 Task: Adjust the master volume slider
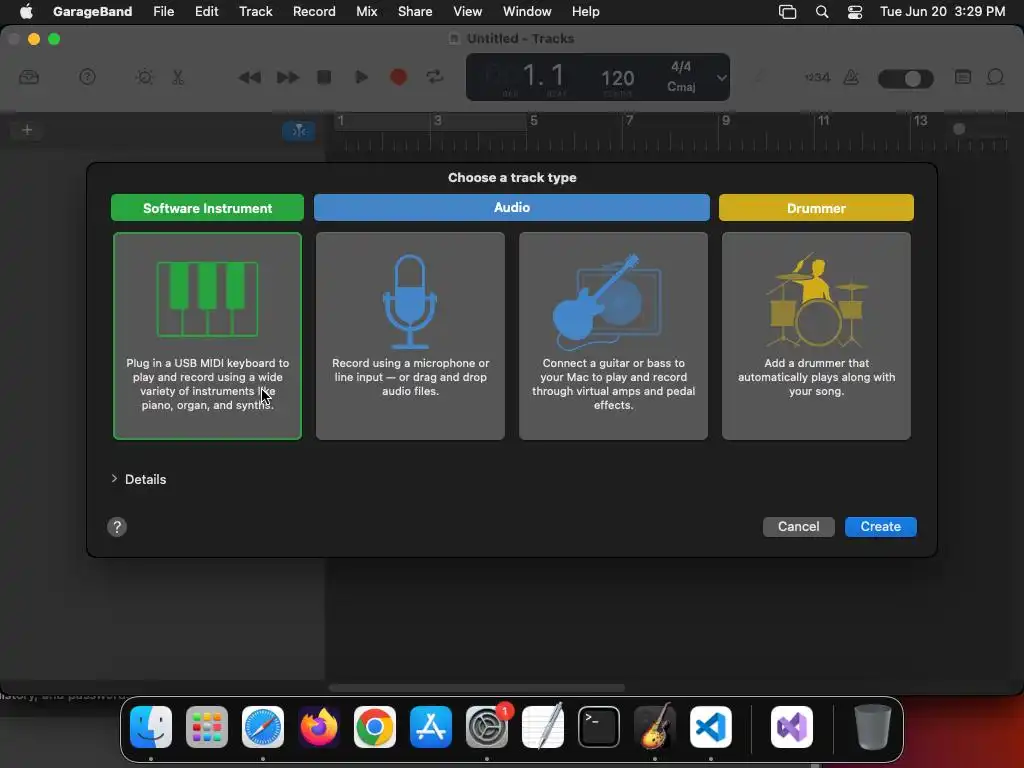(906, 78)
